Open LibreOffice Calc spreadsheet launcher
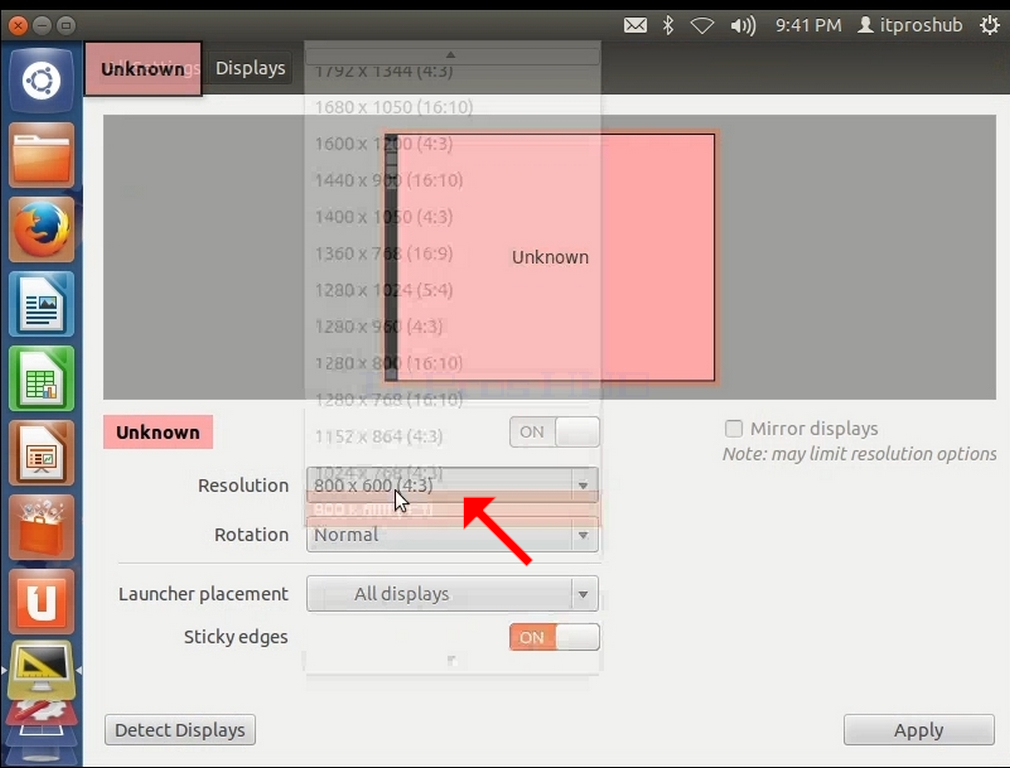The height and width of the screenshot is (768, 1010). pyautogui.click(x=41, y=379)
